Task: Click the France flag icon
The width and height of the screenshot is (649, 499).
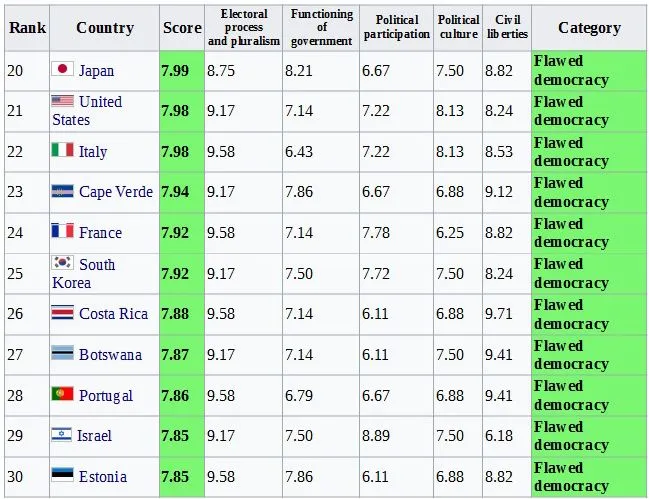Action: coord(63,232)
